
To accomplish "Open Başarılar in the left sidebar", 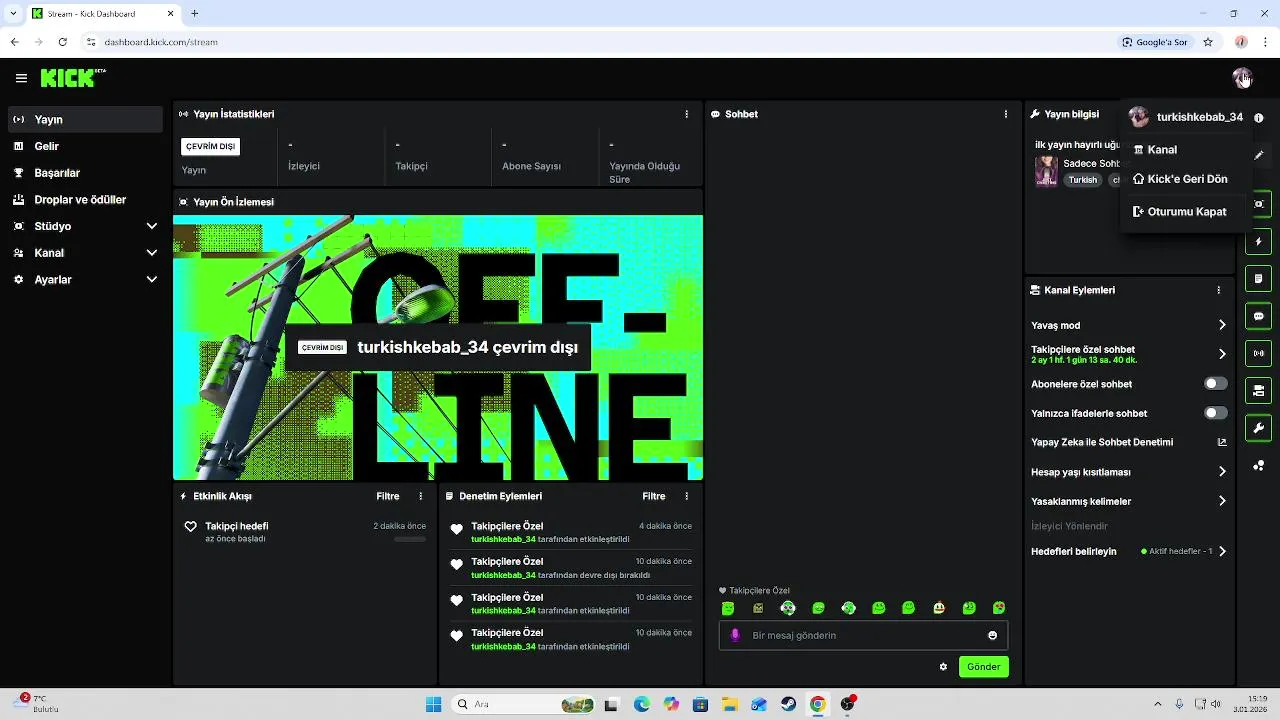I will click(85, 173).
